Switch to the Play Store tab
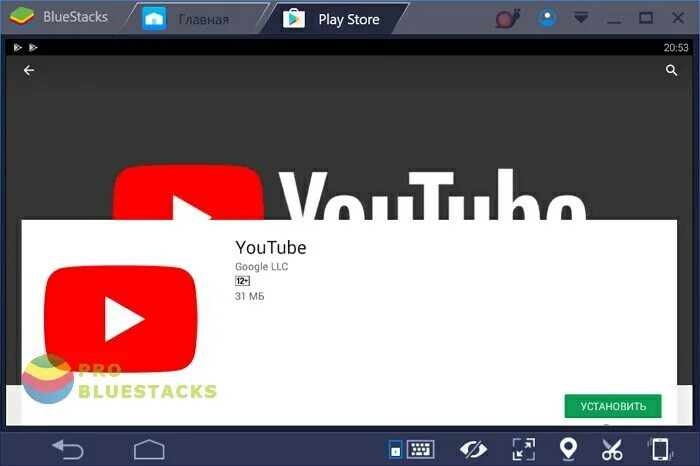This screenshot has height=466, width=700. click(x=335, y=19)
